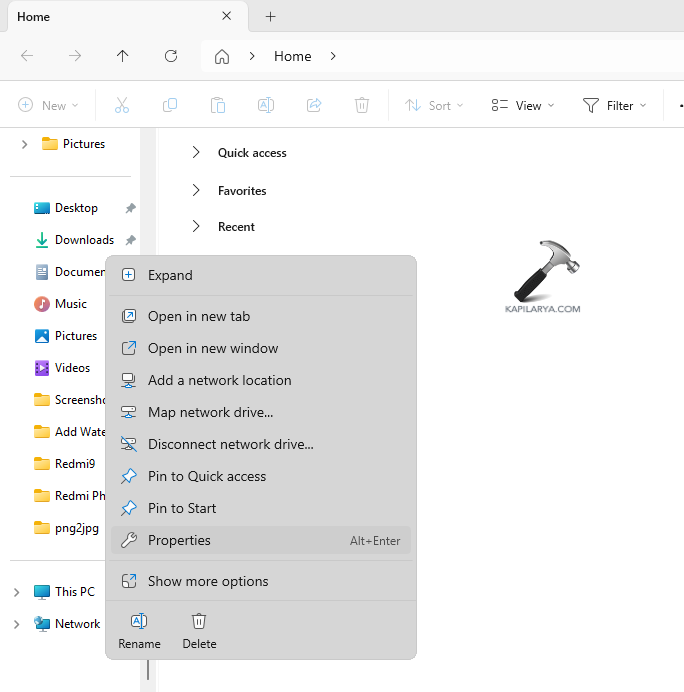This screenshot has height=692, width=684.
Task: Expand the This PC tree node
Action: 16,592
